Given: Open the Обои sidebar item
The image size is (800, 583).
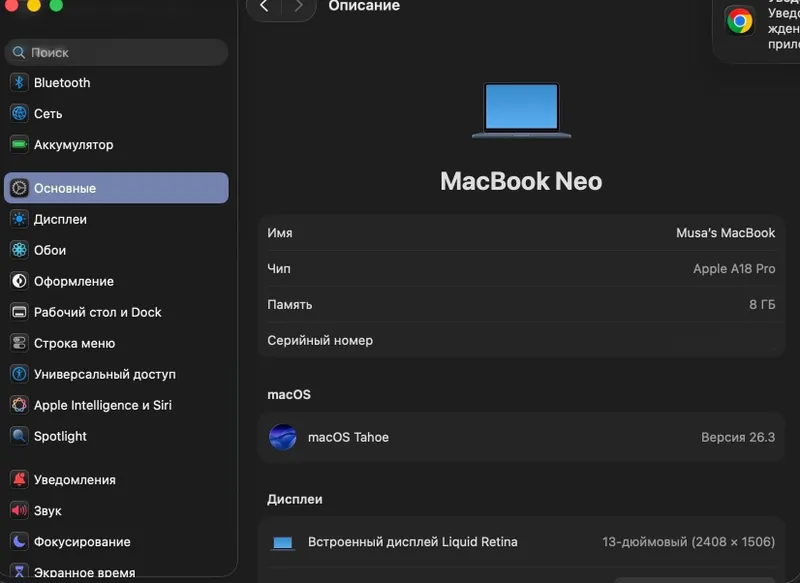Looking at the screenshot, I should 116,250.
